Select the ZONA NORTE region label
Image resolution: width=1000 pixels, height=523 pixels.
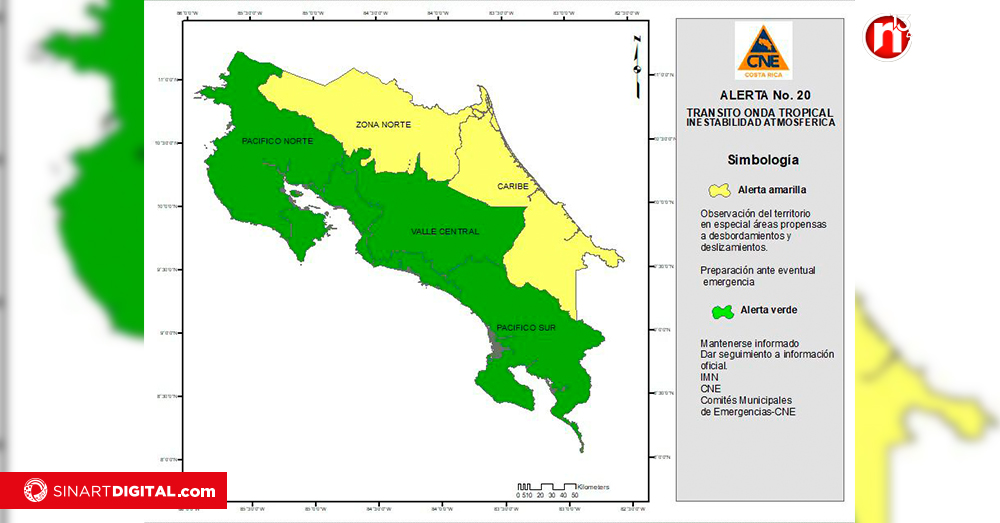click(x=381, y=125)
